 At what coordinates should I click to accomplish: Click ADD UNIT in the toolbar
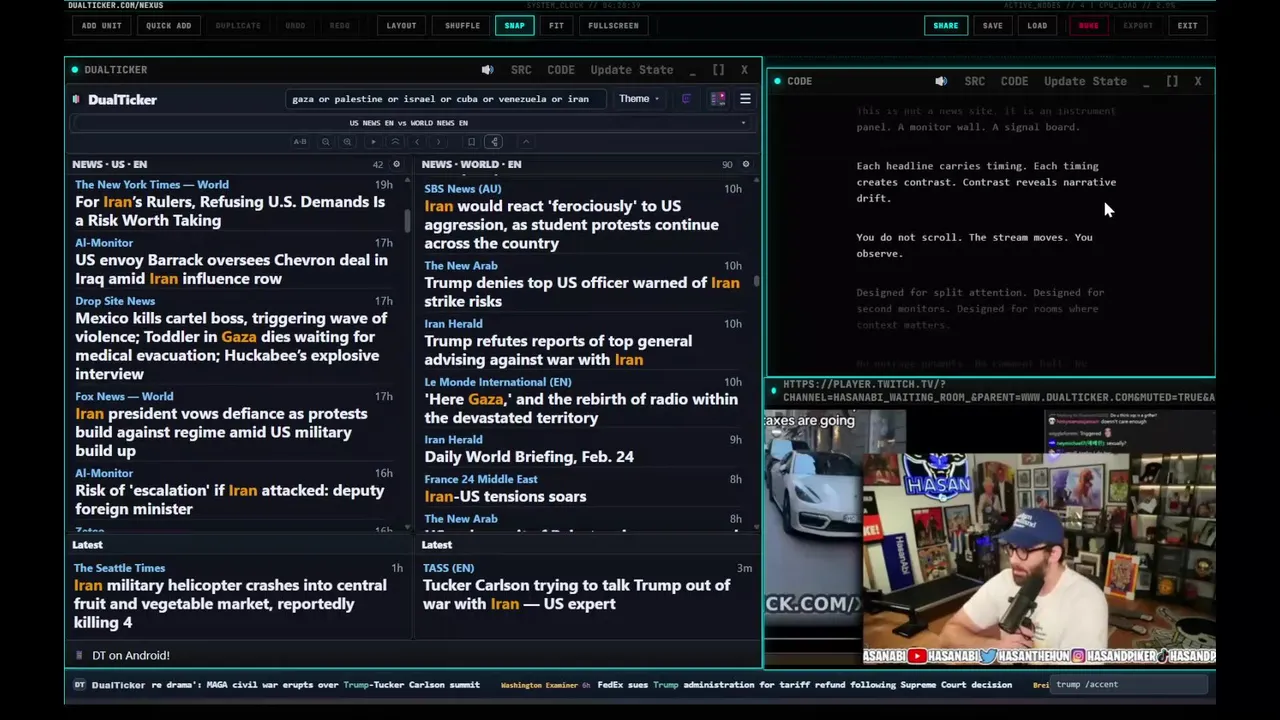click(x=101, y=25)
